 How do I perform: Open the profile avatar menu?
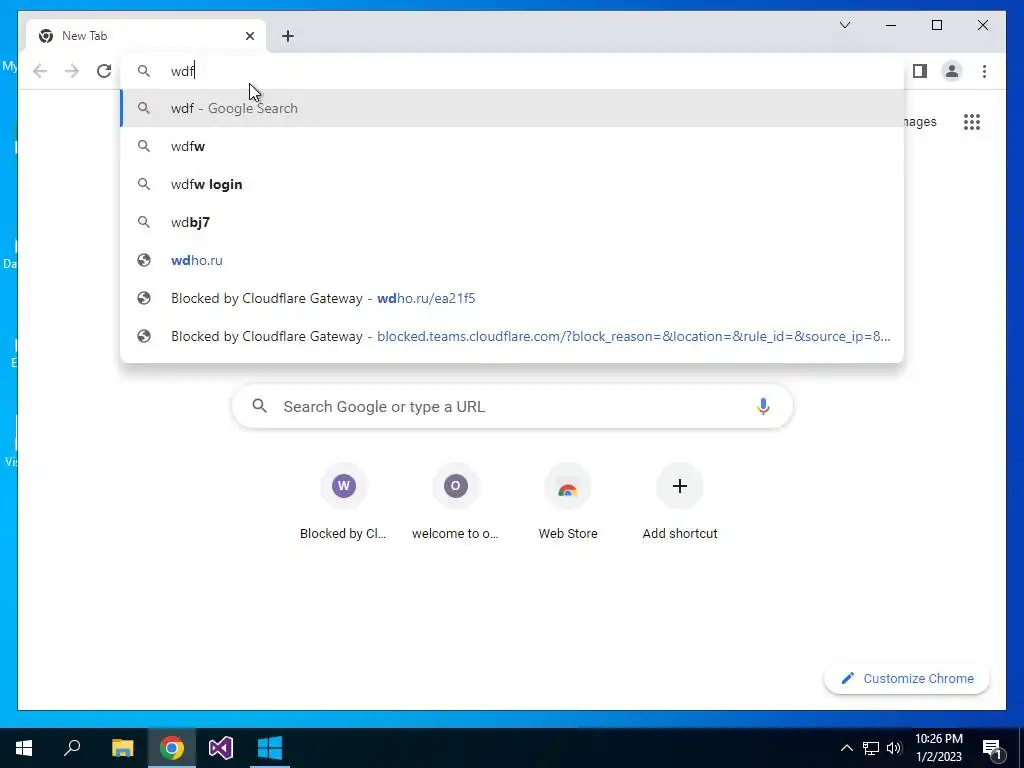[x=952, y=71]
